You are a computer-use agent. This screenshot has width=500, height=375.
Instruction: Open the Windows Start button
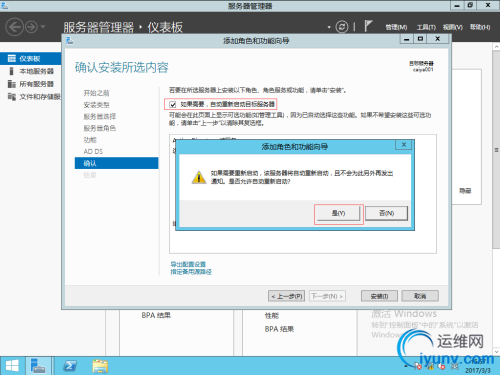pyautogui.click(x=12, y=366)
